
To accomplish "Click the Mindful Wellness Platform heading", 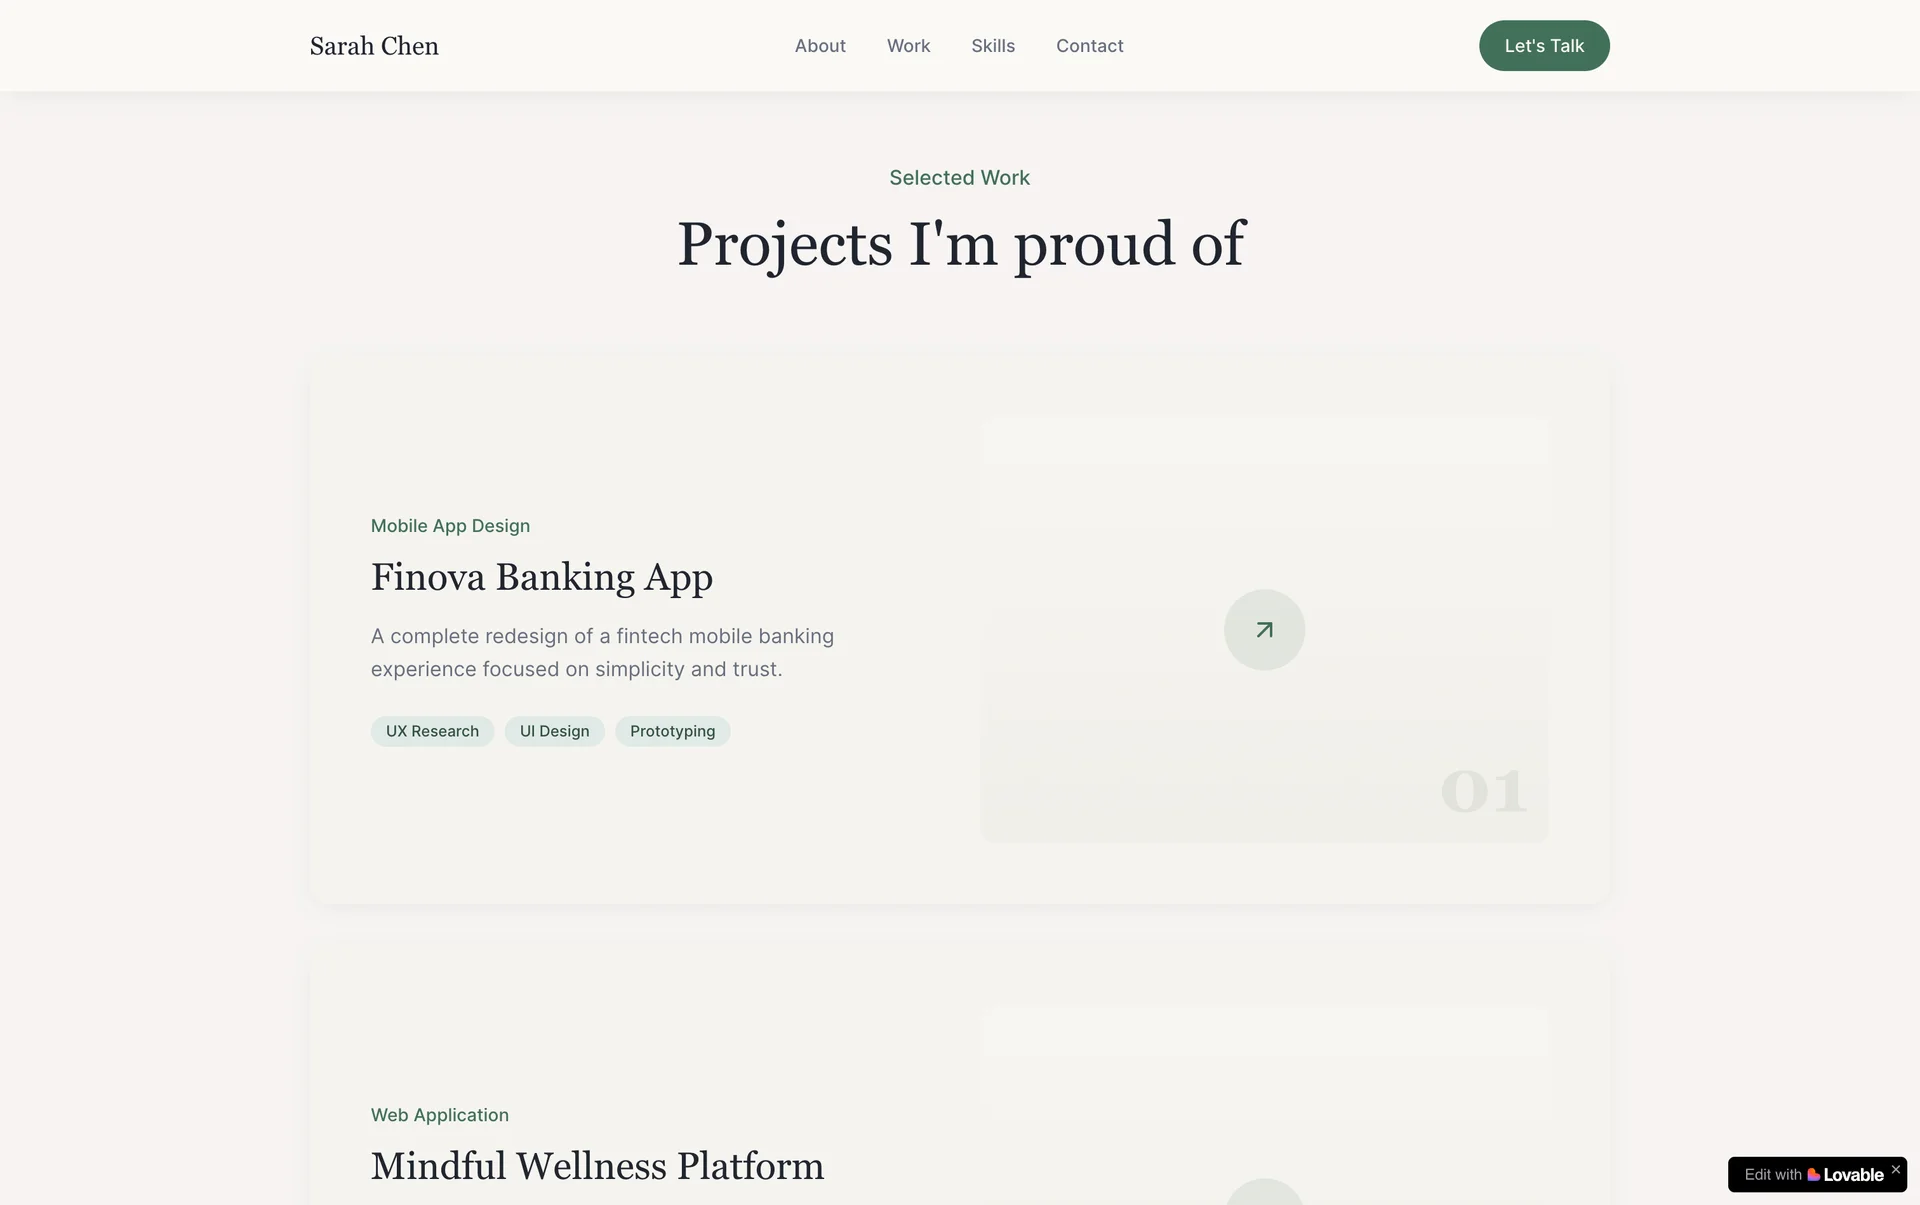I will tap(597, 1166).
